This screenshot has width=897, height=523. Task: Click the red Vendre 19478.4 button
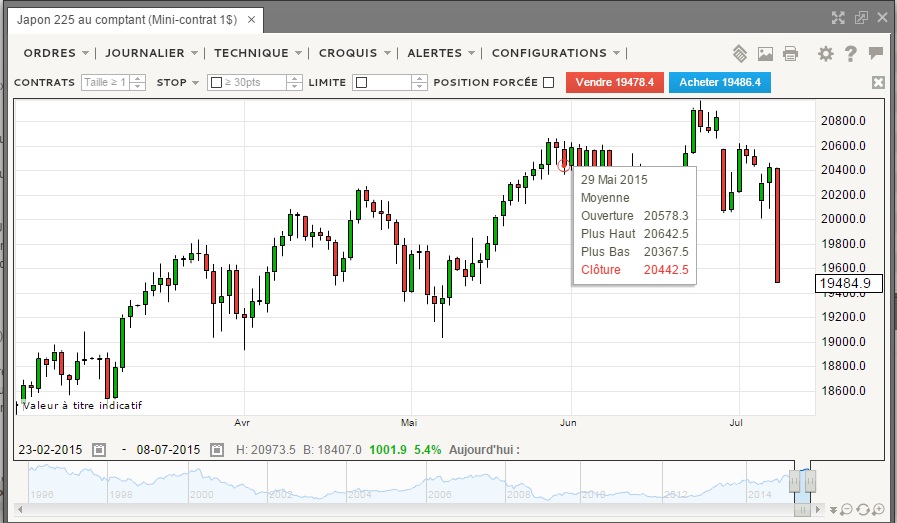click(615, 83)
